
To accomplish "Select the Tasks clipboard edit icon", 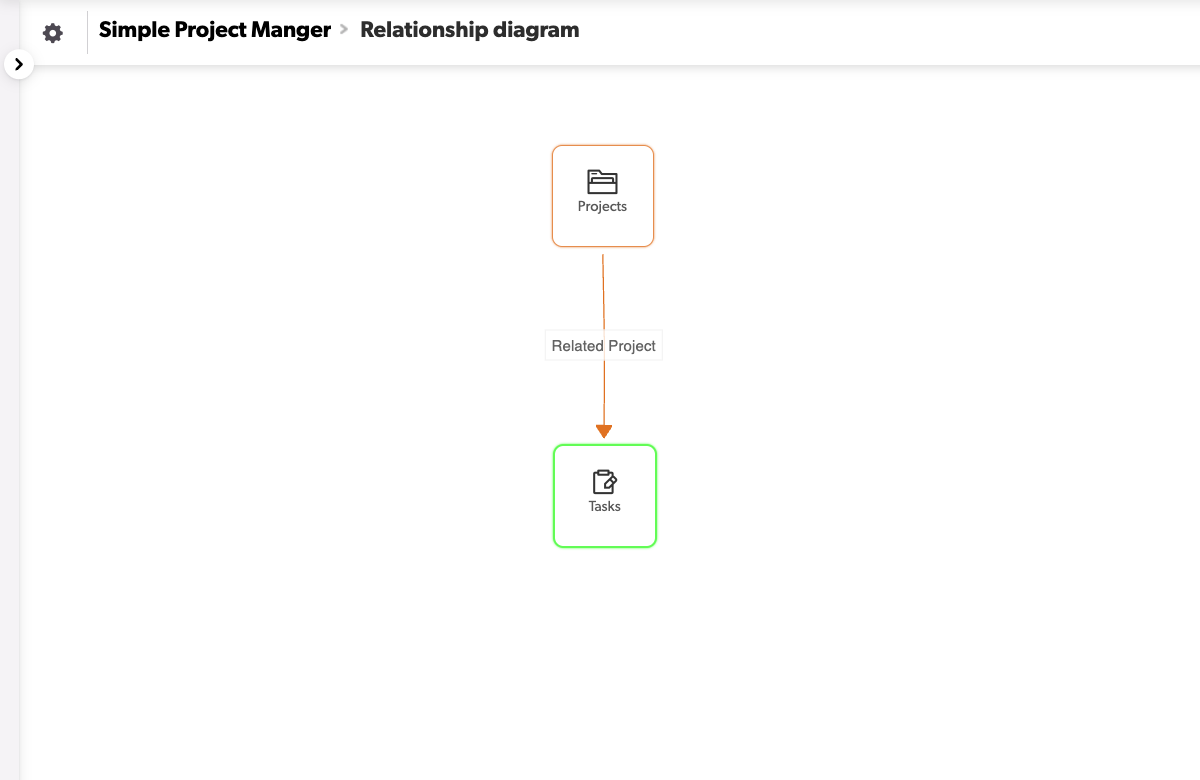I will (604, 482).
